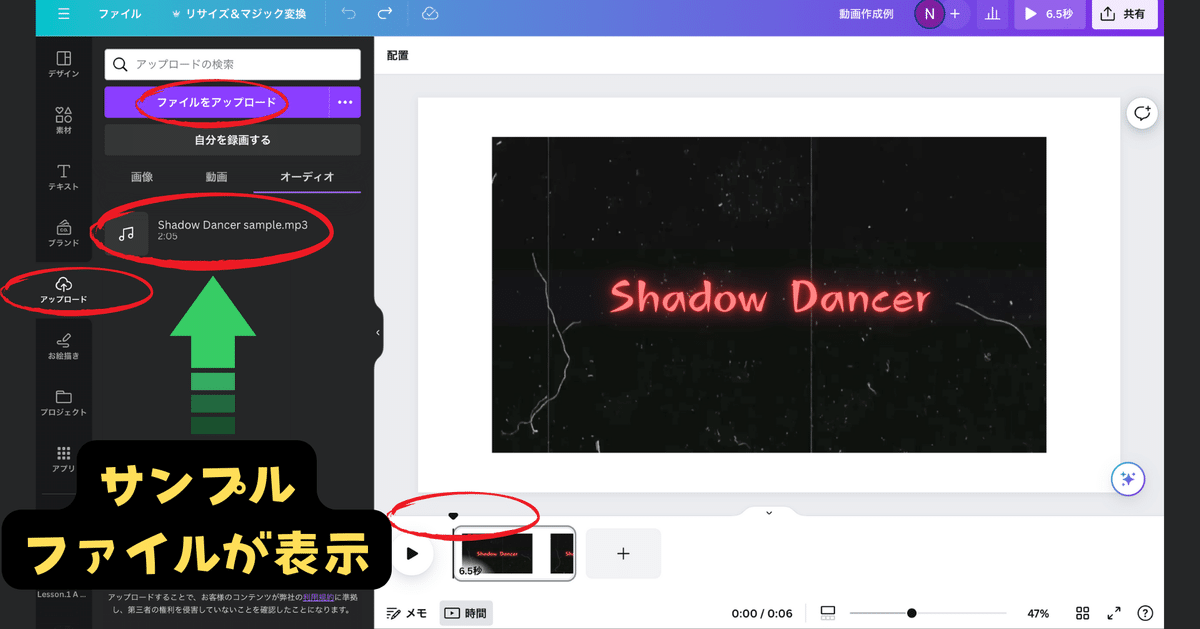
Task: Open the 共有 share button
Action: pyautogui.click(x=1125, y=14)
